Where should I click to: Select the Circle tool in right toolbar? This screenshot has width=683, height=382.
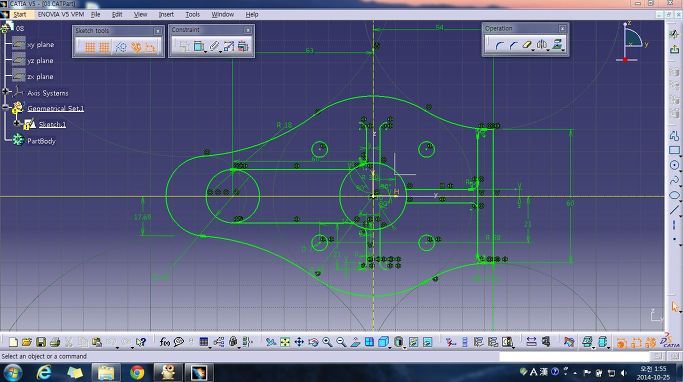pos(674,165)
